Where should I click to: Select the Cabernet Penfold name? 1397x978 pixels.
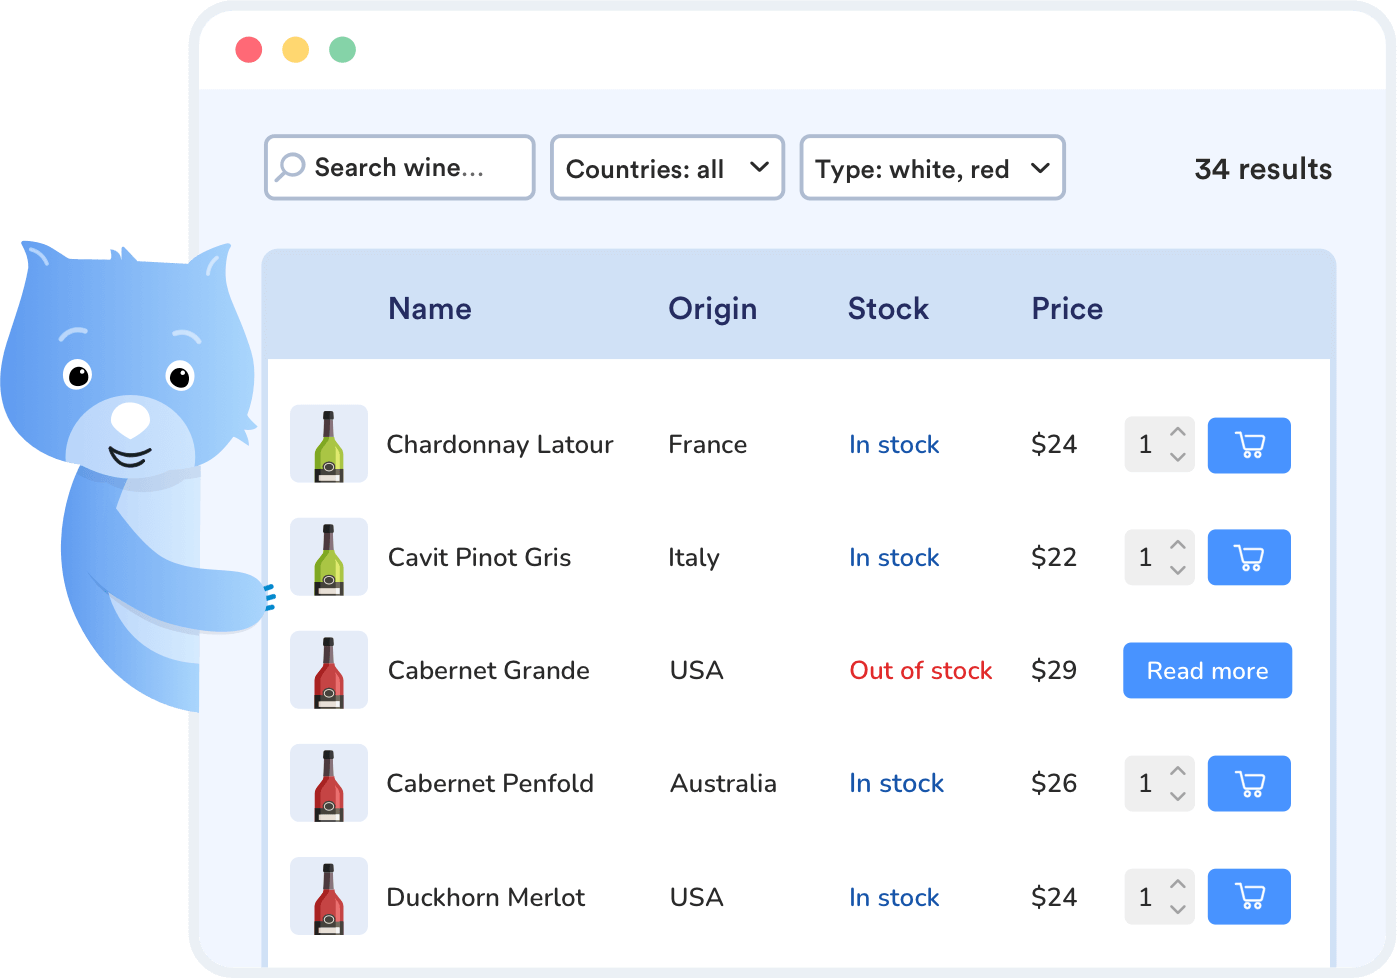click(x=490, y=783)
